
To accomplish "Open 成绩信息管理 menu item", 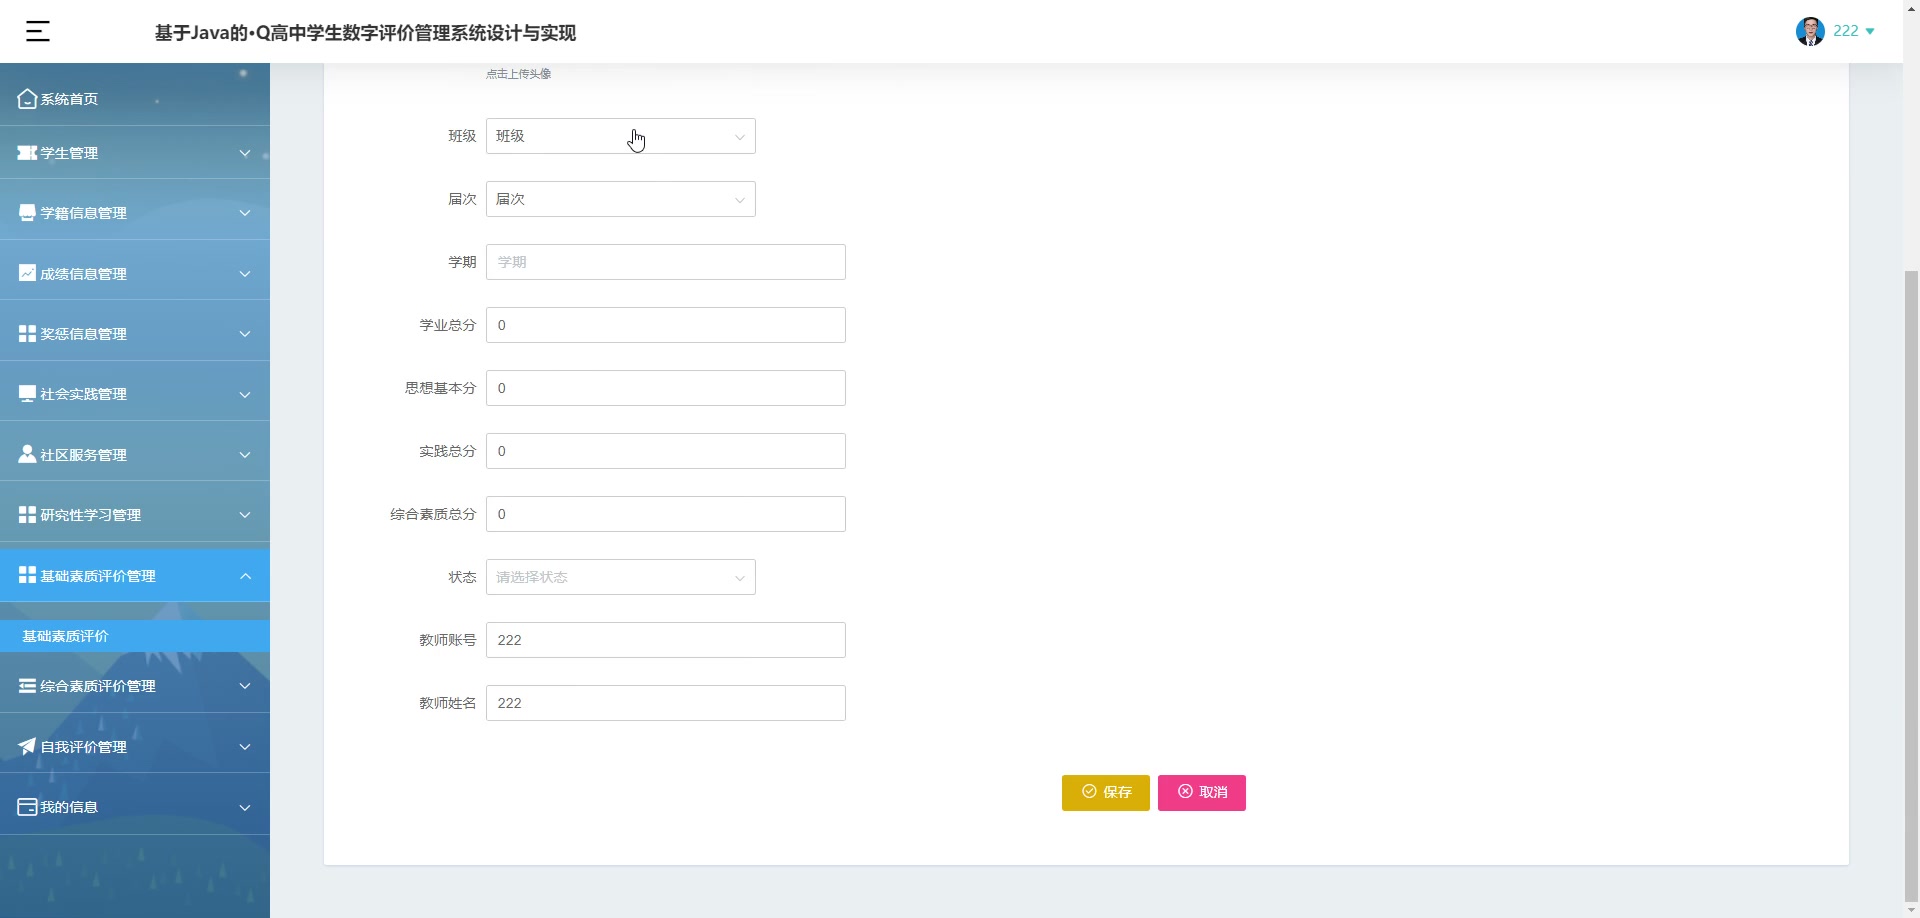I will pyautogui.click(x=135, y=273).
